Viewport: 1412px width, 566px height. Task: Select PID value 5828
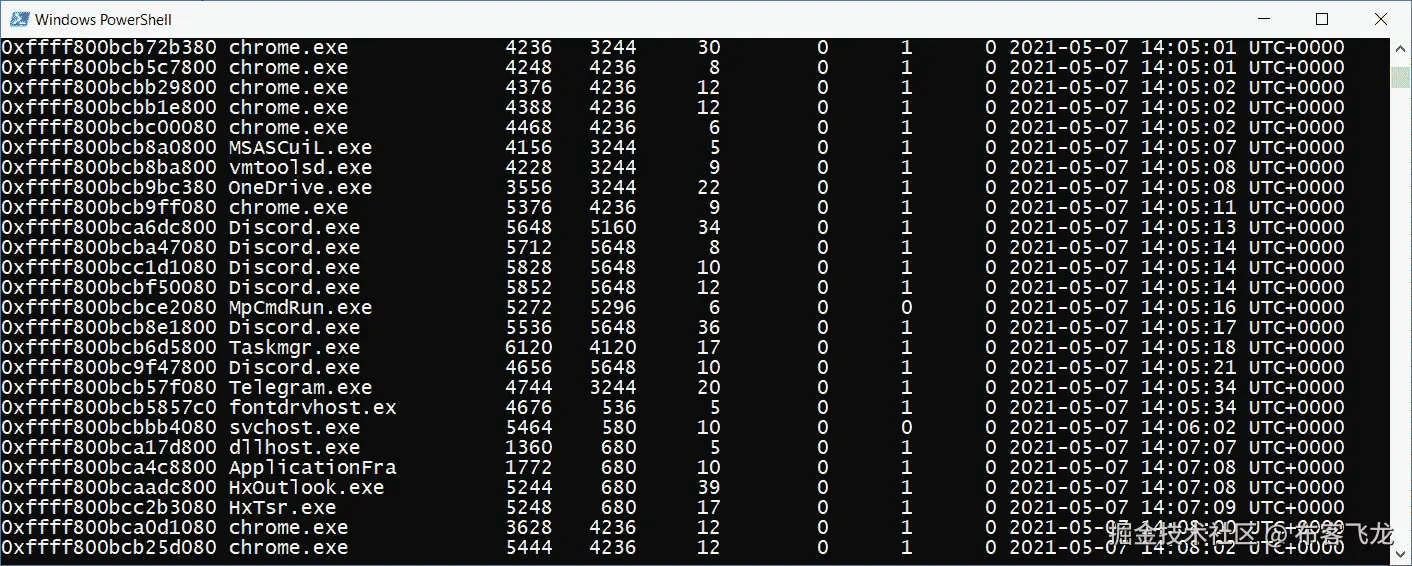pyautogui.click(x=528, y=267)
